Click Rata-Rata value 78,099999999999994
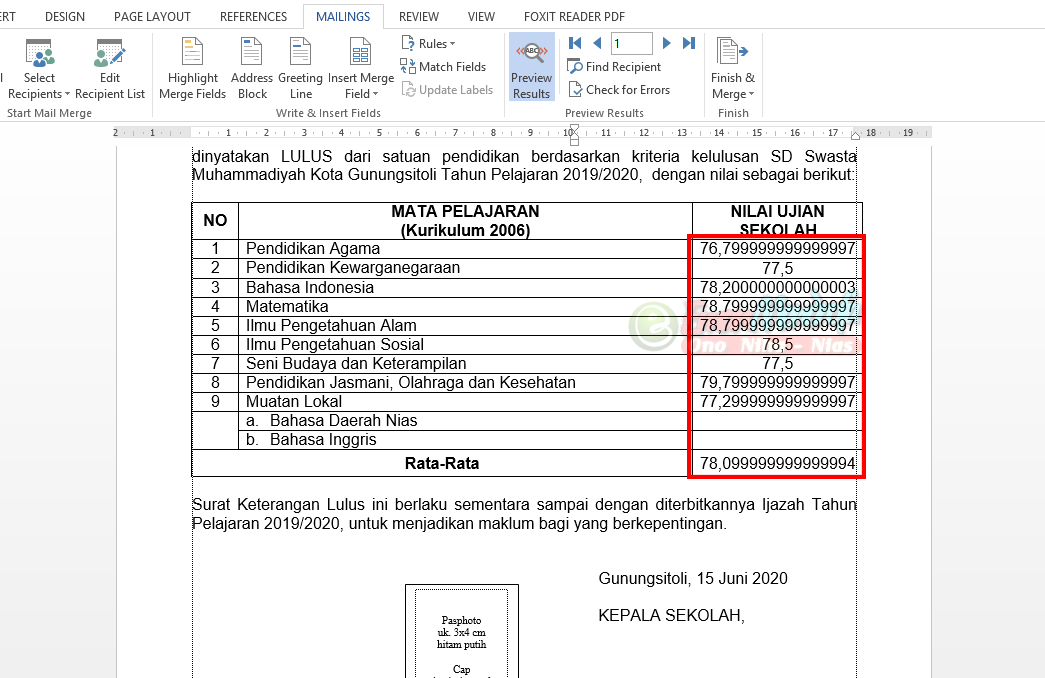Screen dimensions: 1045x678 coord(777,463)
